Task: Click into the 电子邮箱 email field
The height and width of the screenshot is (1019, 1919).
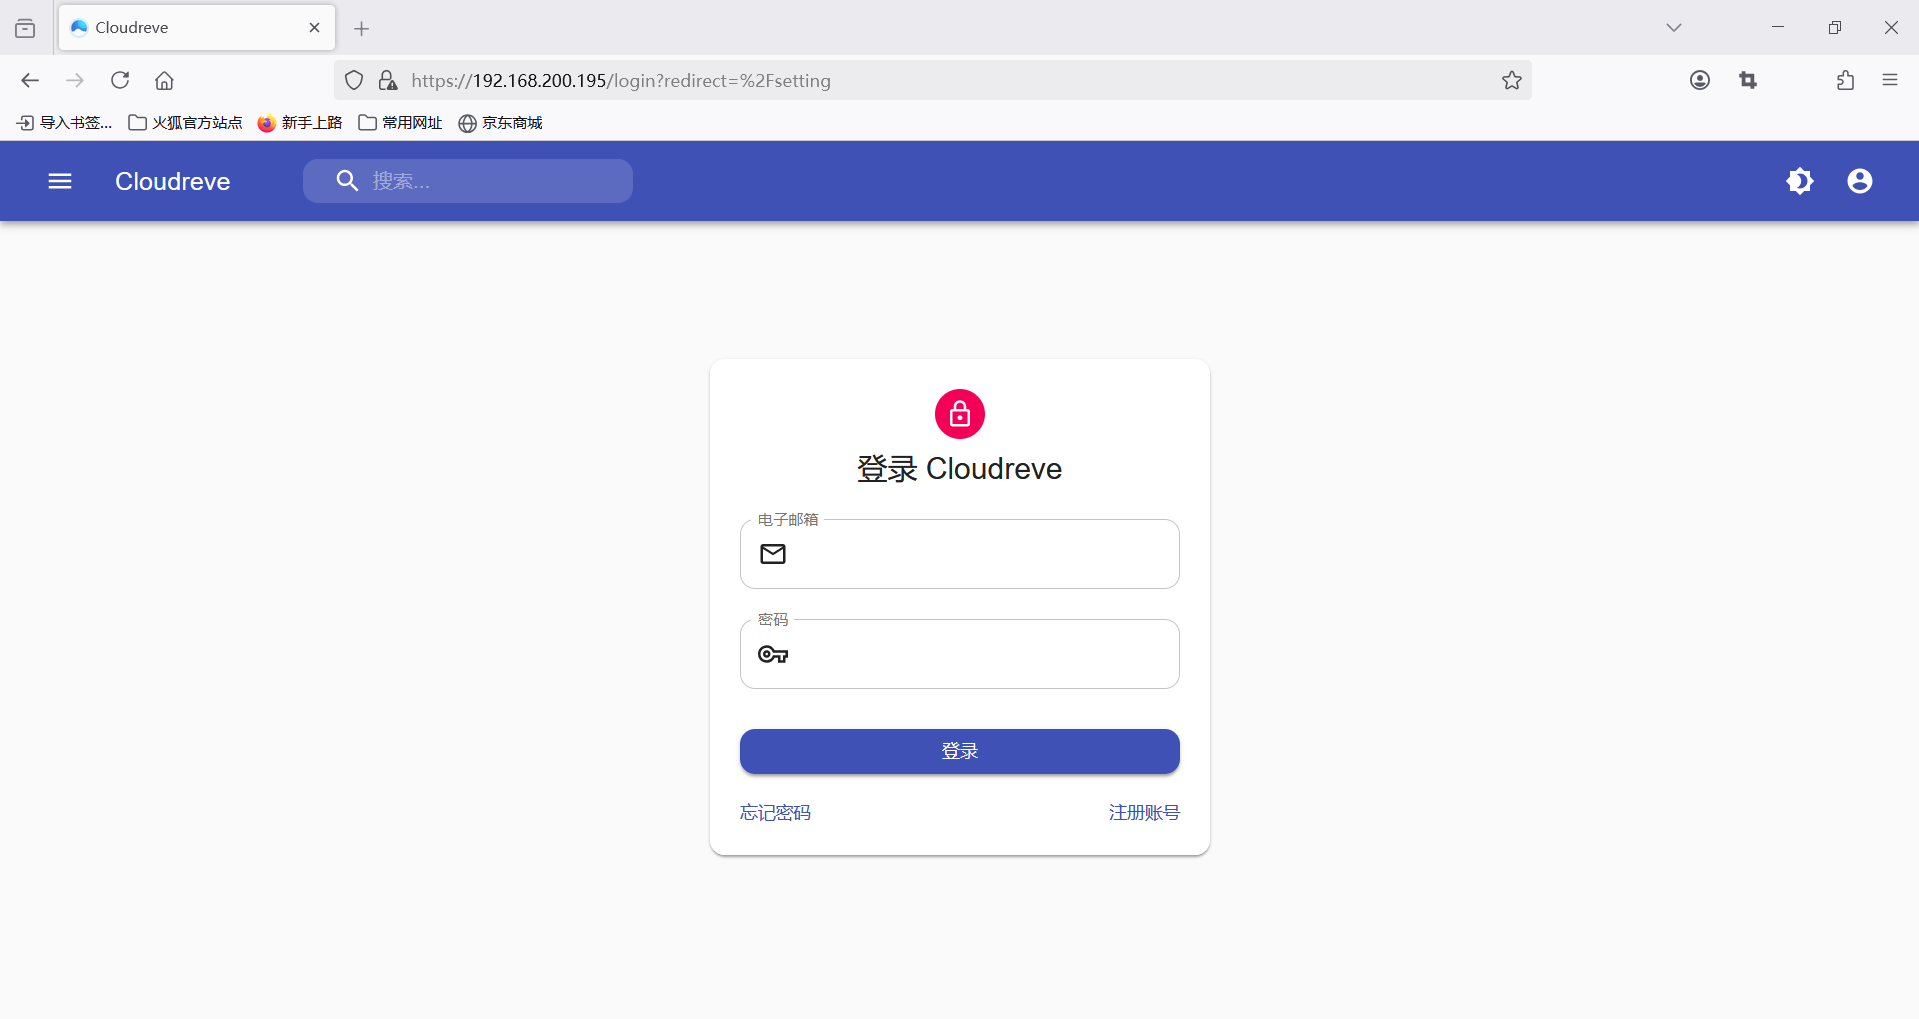Action: pos(960,554)
